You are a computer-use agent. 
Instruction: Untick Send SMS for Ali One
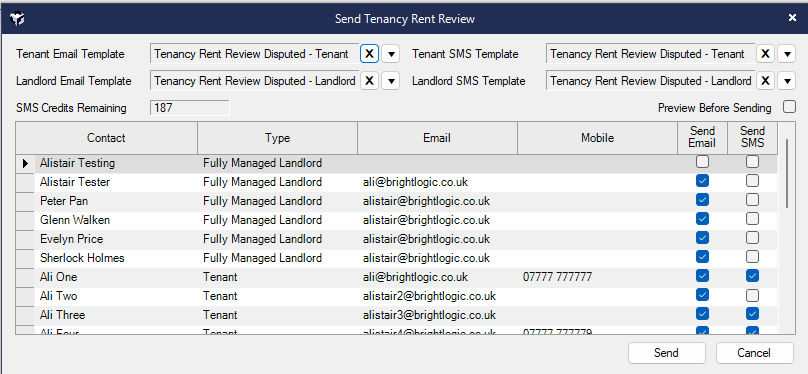752,276
